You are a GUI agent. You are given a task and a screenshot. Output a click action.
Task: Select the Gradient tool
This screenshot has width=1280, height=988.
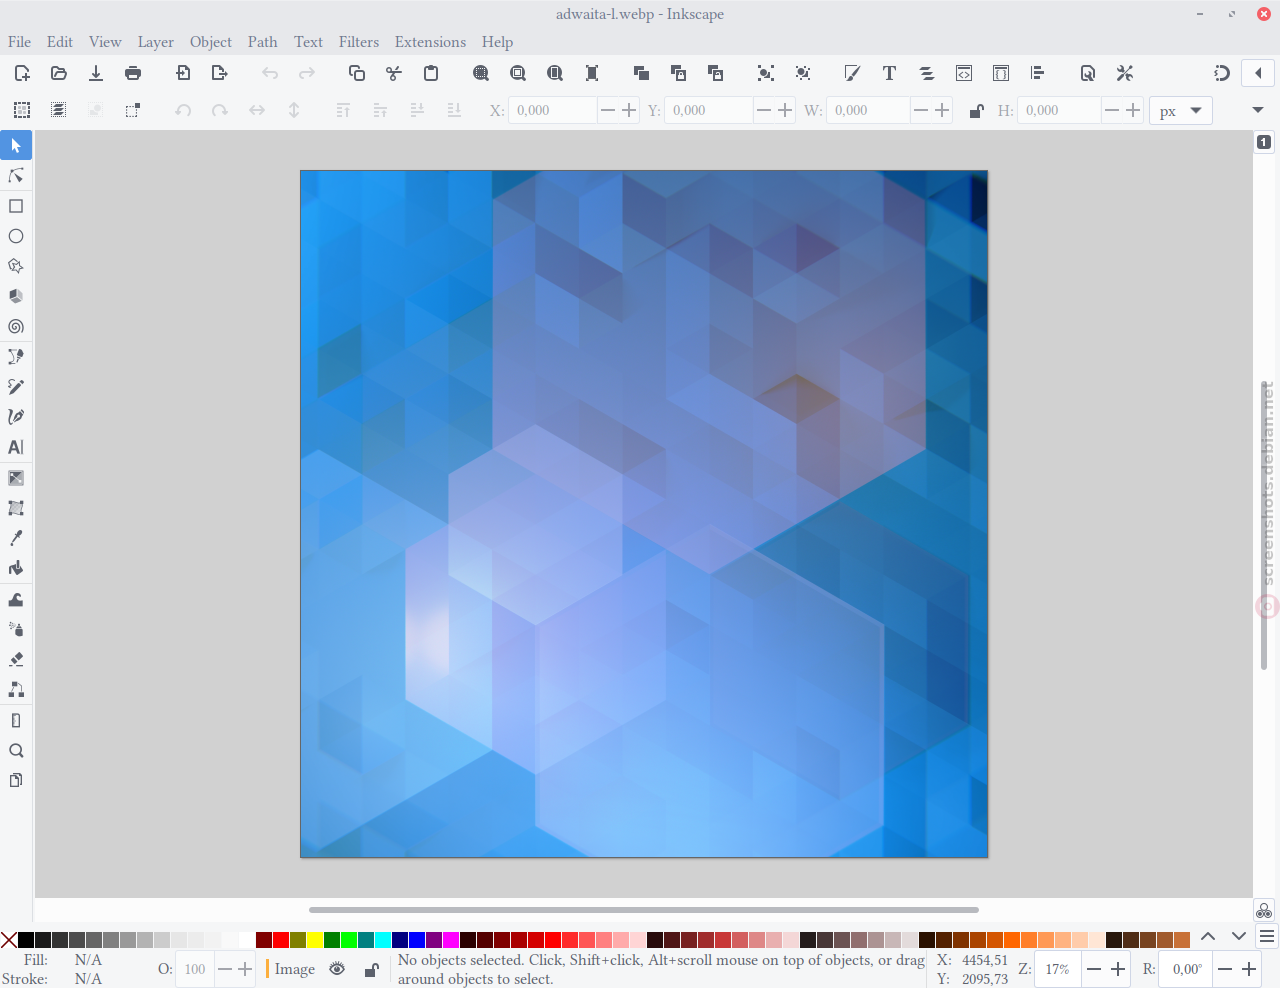tap(16, 478)
